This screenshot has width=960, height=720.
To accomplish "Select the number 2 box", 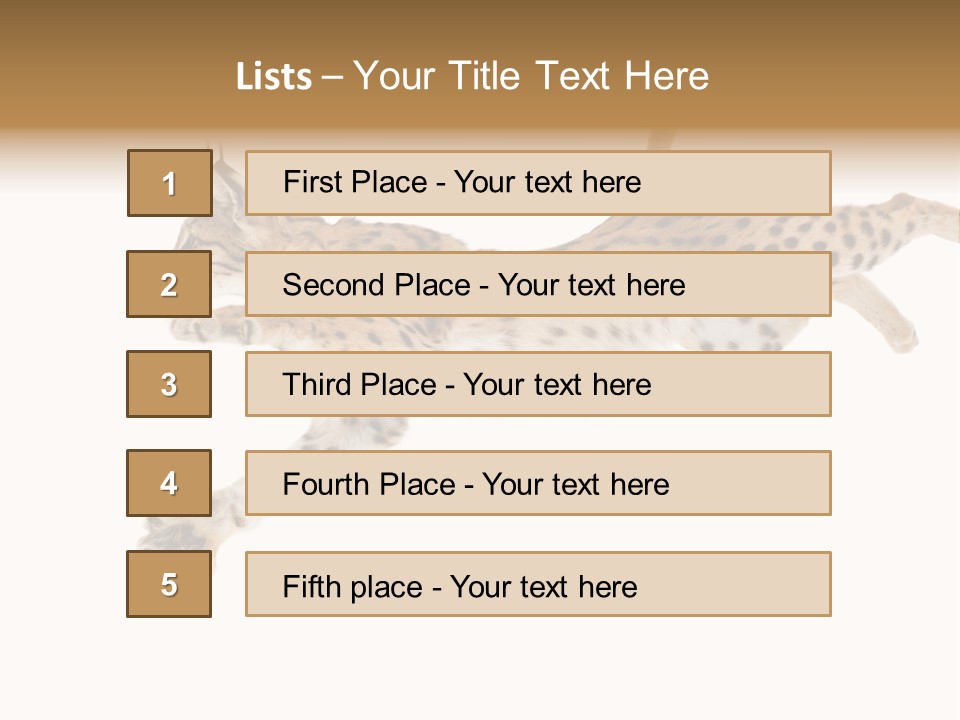I will [170, 284].
